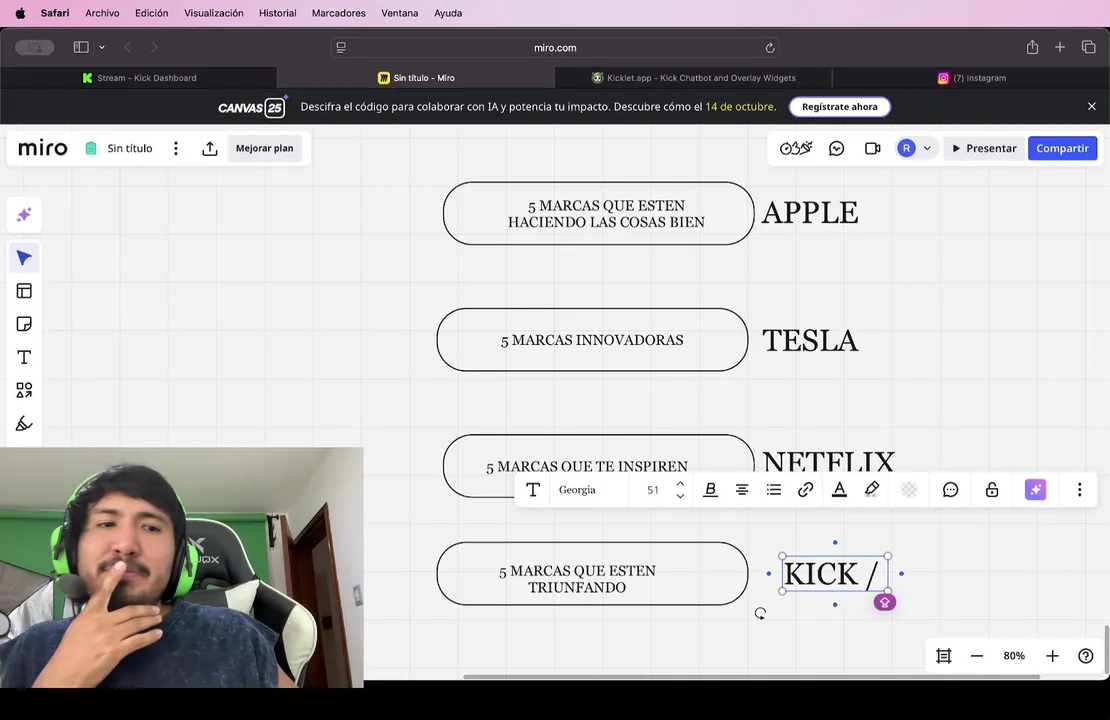The width and height of the screenshot is (1110, 720).
Task: Click the Mejorar plan button
Action: tap(264, 148)
